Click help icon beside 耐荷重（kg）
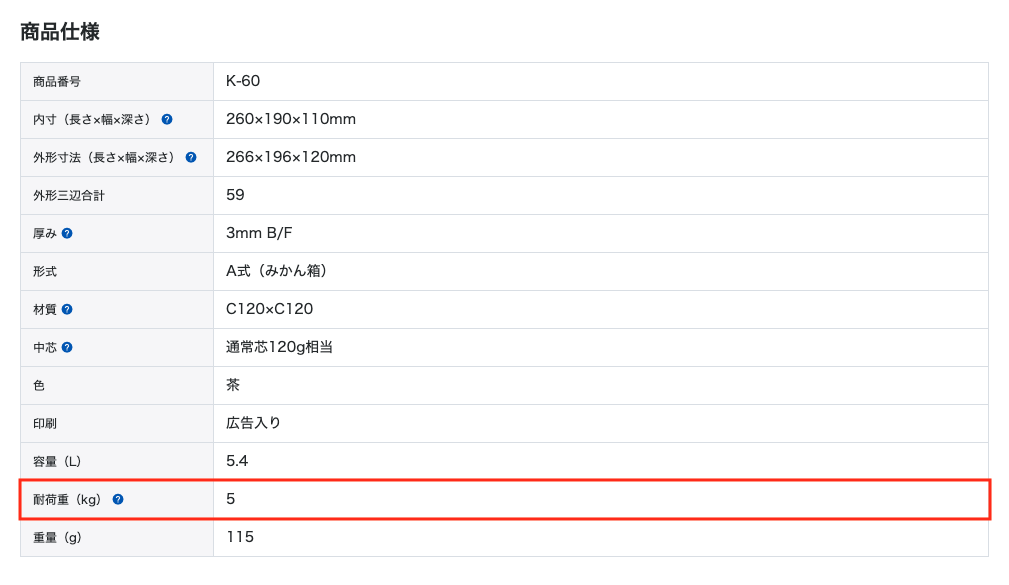1009x585 pixels. click(x=118, y=499)
